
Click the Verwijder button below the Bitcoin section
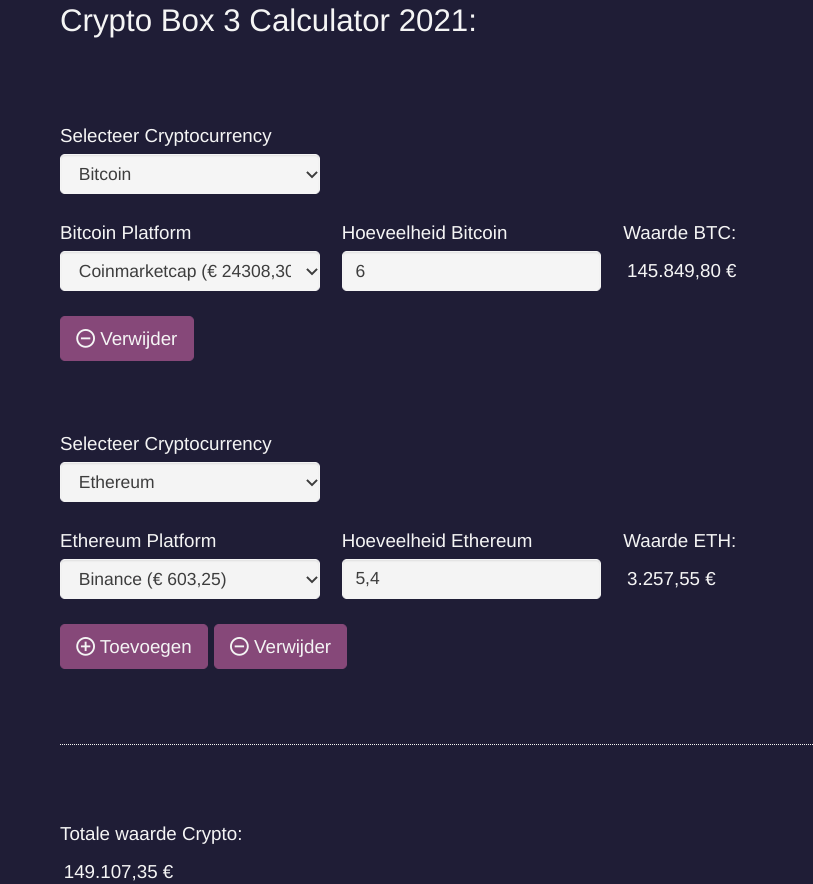coord(127,338)
